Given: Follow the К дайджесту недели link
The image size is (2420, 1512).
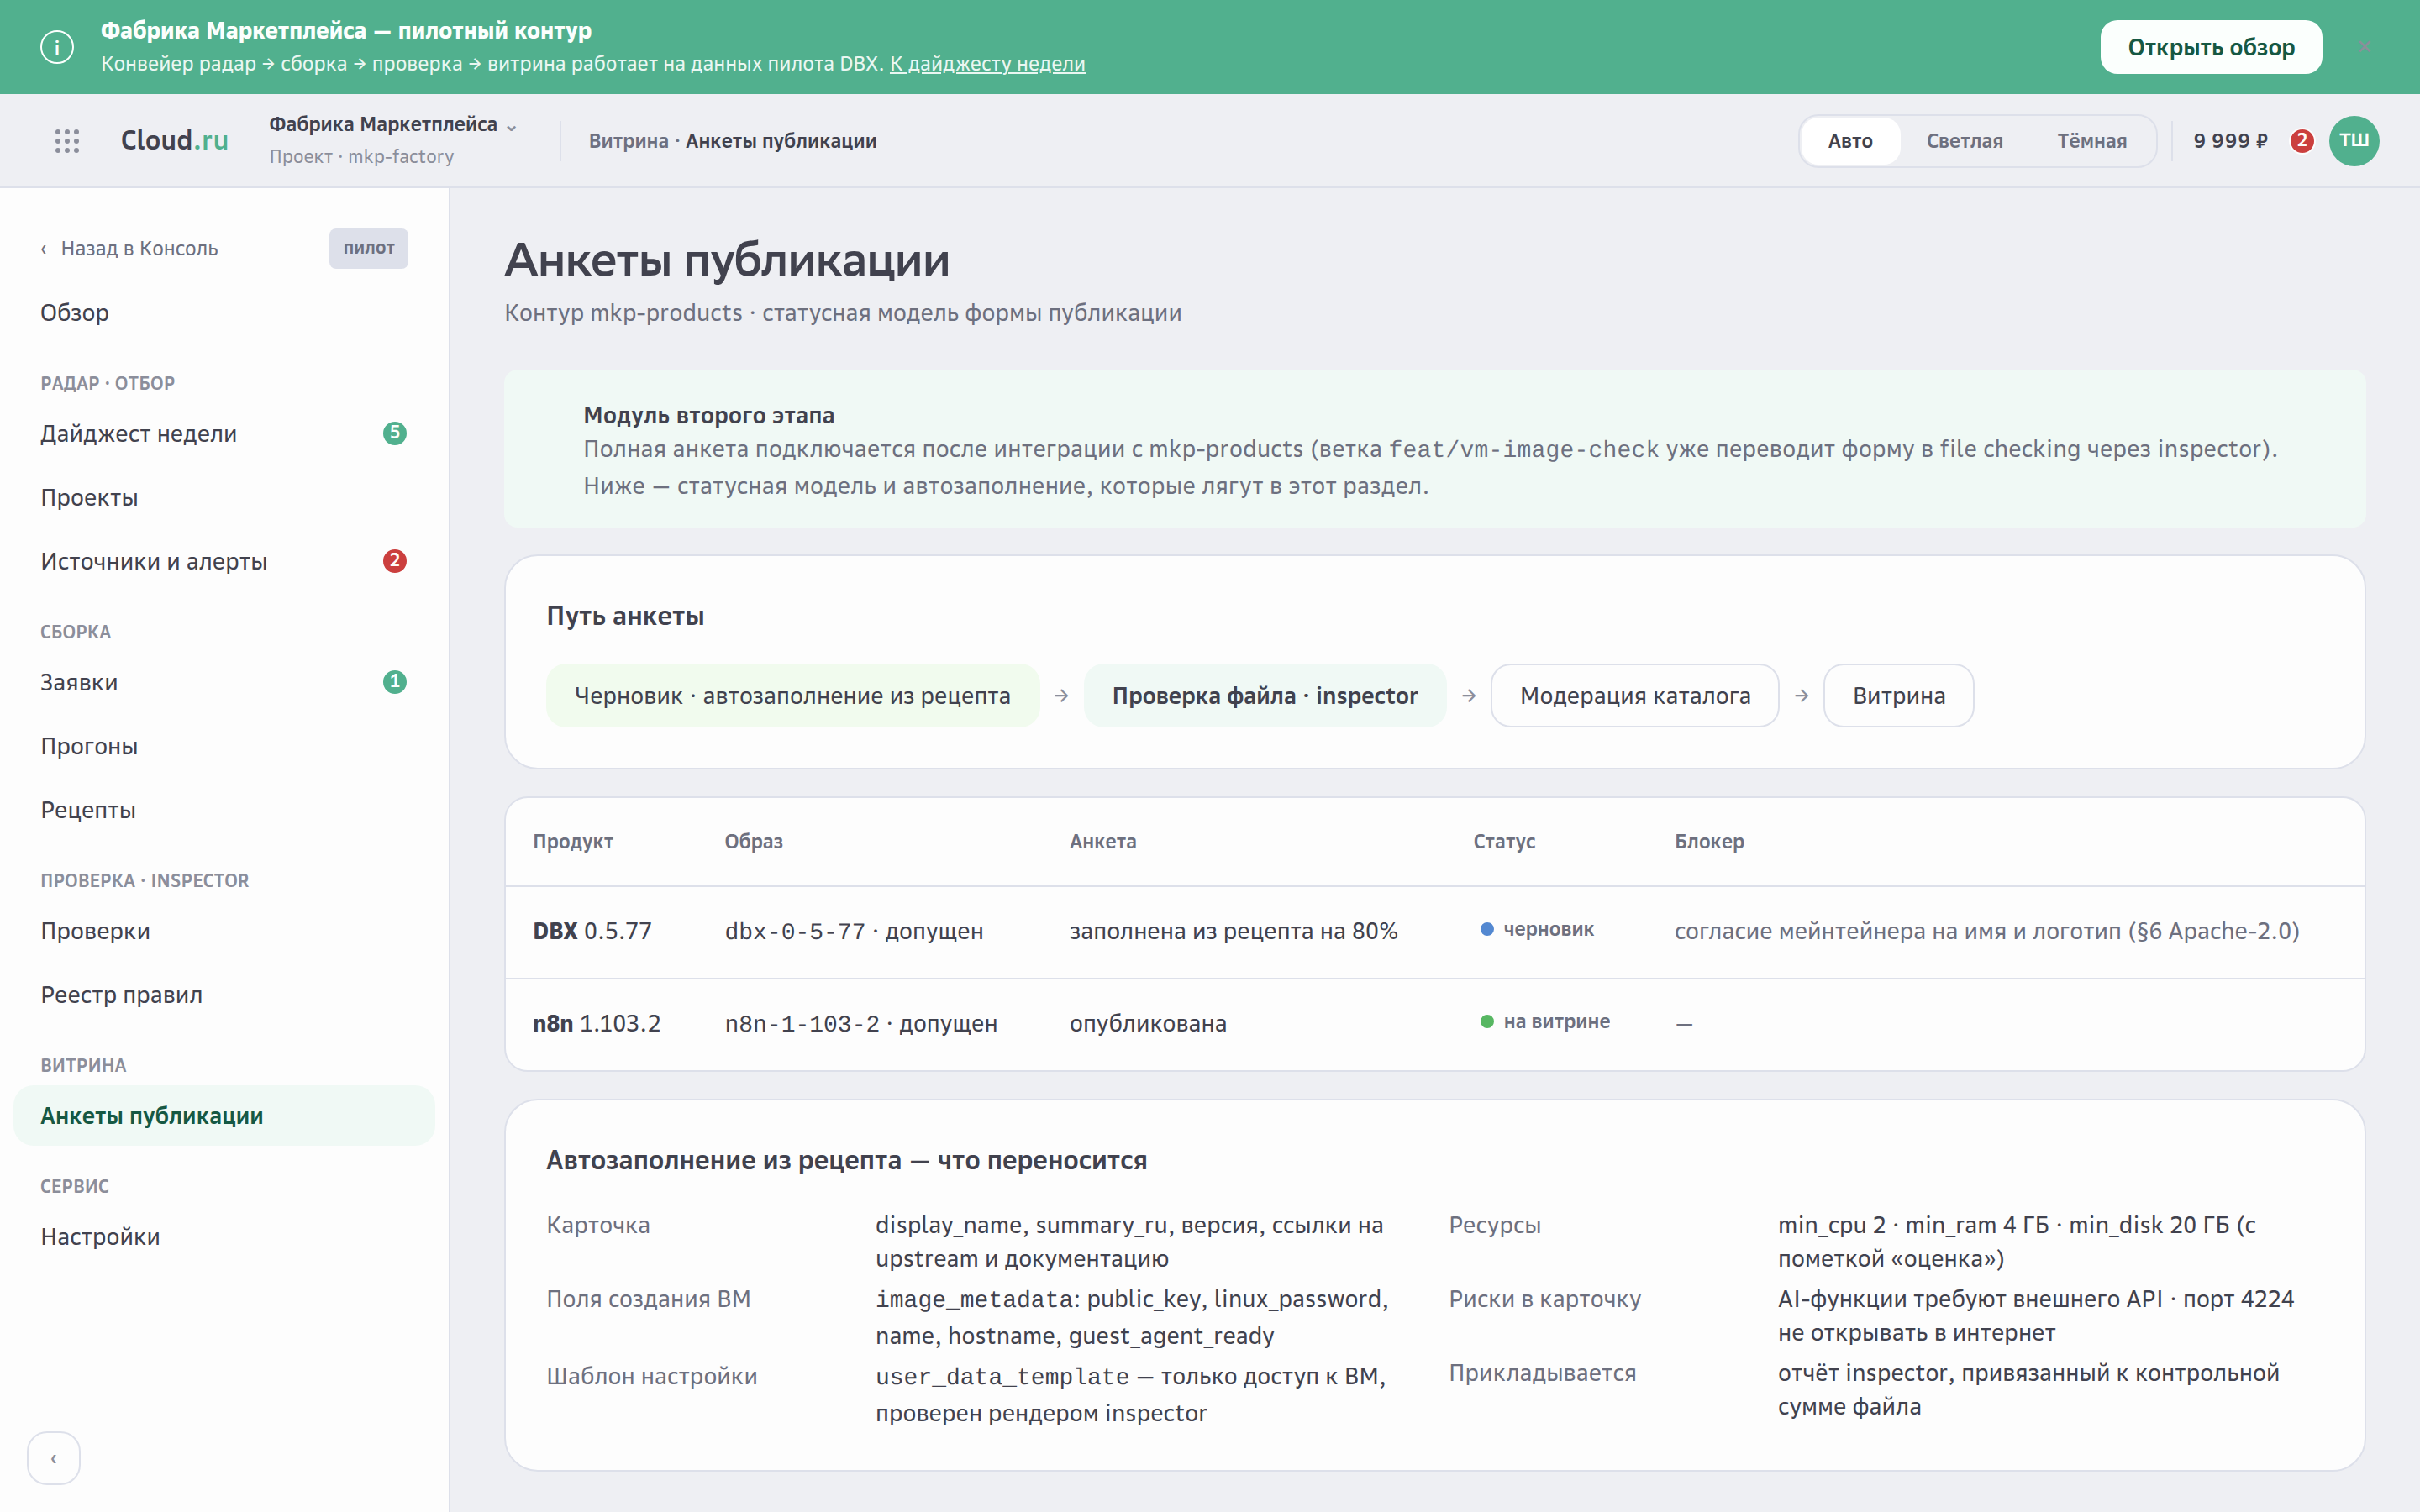Looking at the screenshot, I should [987, 64].
